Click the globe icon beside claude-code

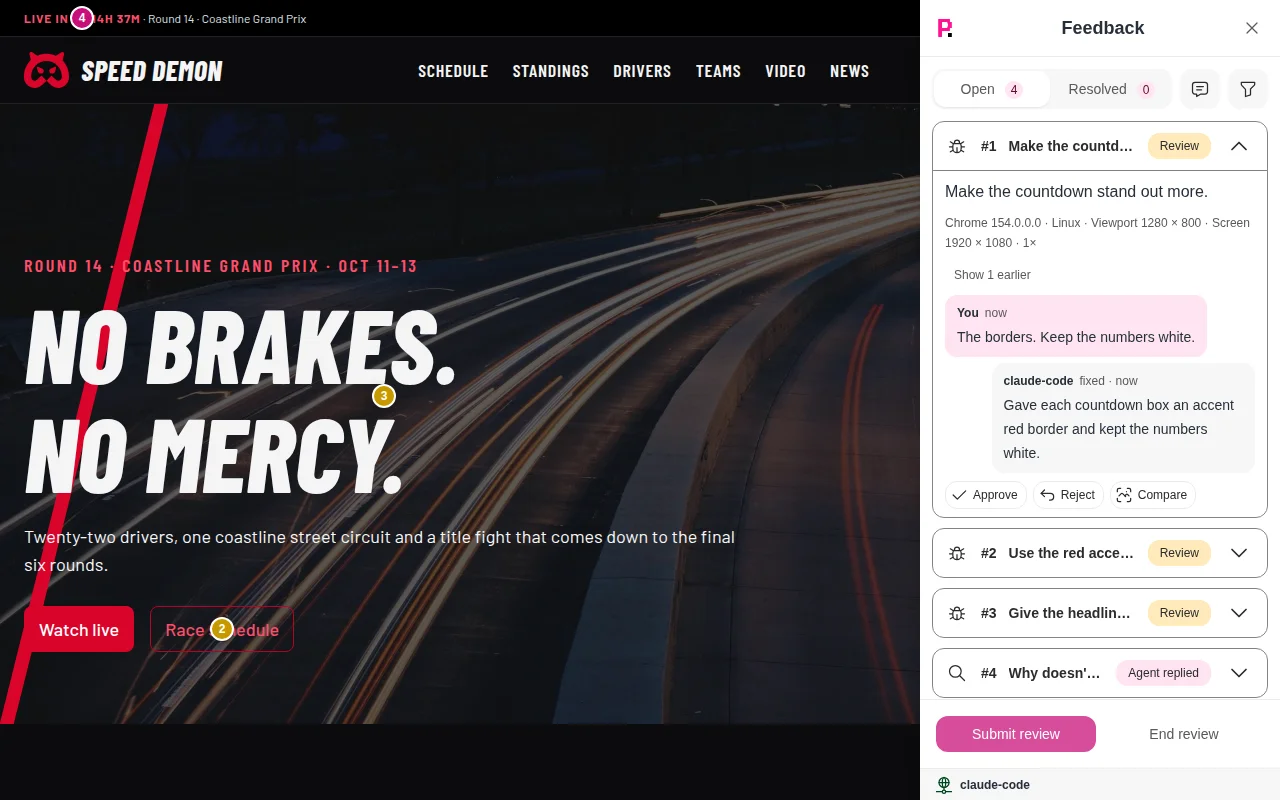pyautogui.click(x=944, y=785)
